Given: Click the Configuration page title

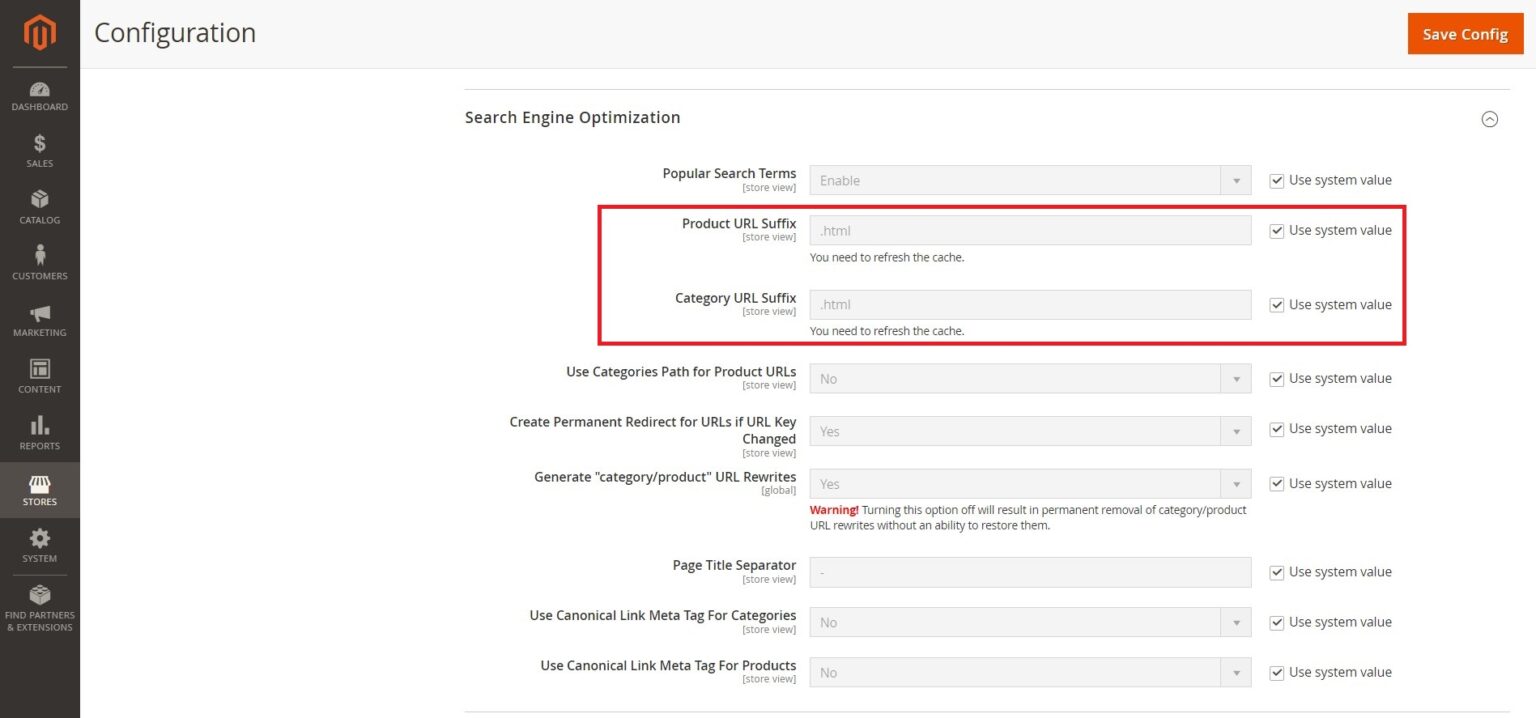Looking at the screenshot, I should tap(175, 33).
